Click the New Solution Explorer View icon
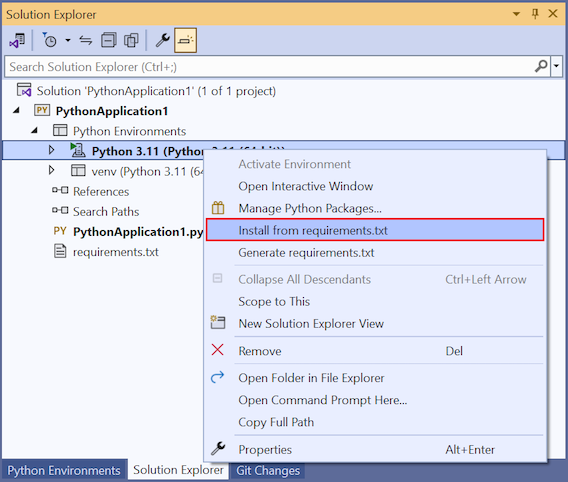The height and width of the screenshot is (482, 568). [218, 322]
